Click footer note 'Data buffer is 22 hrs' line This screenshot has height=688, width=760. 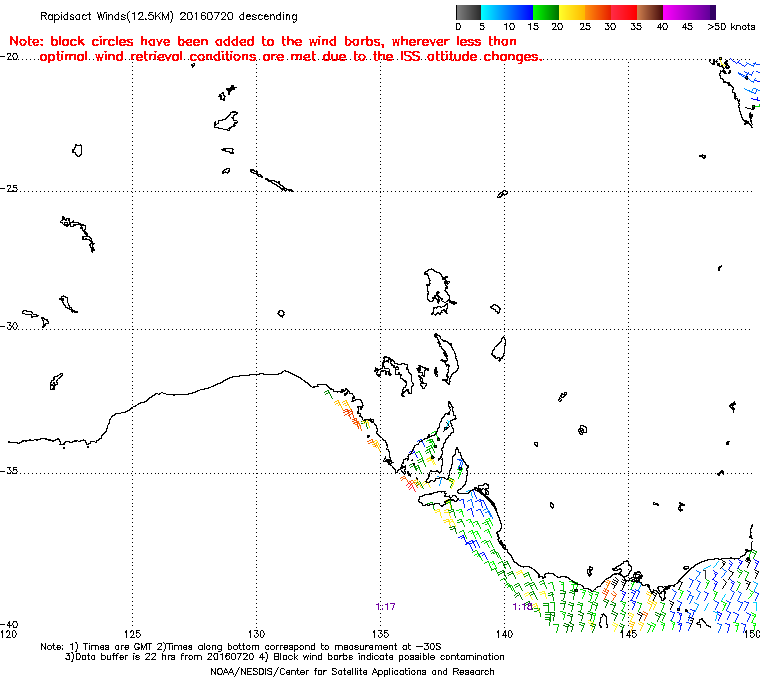[x=285, y=657]
